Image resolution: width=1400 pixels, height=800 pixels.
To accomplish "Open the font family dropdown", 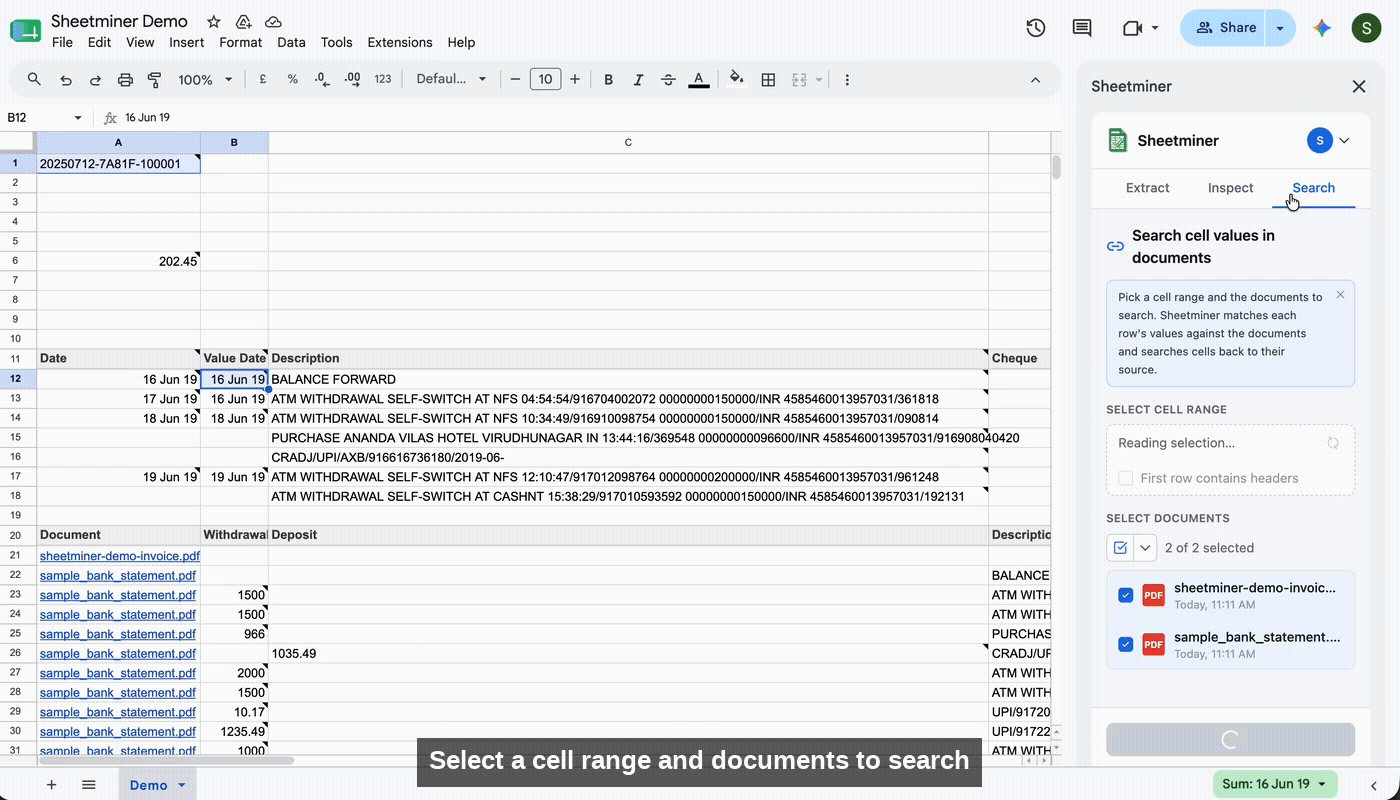I will [451, 80].
